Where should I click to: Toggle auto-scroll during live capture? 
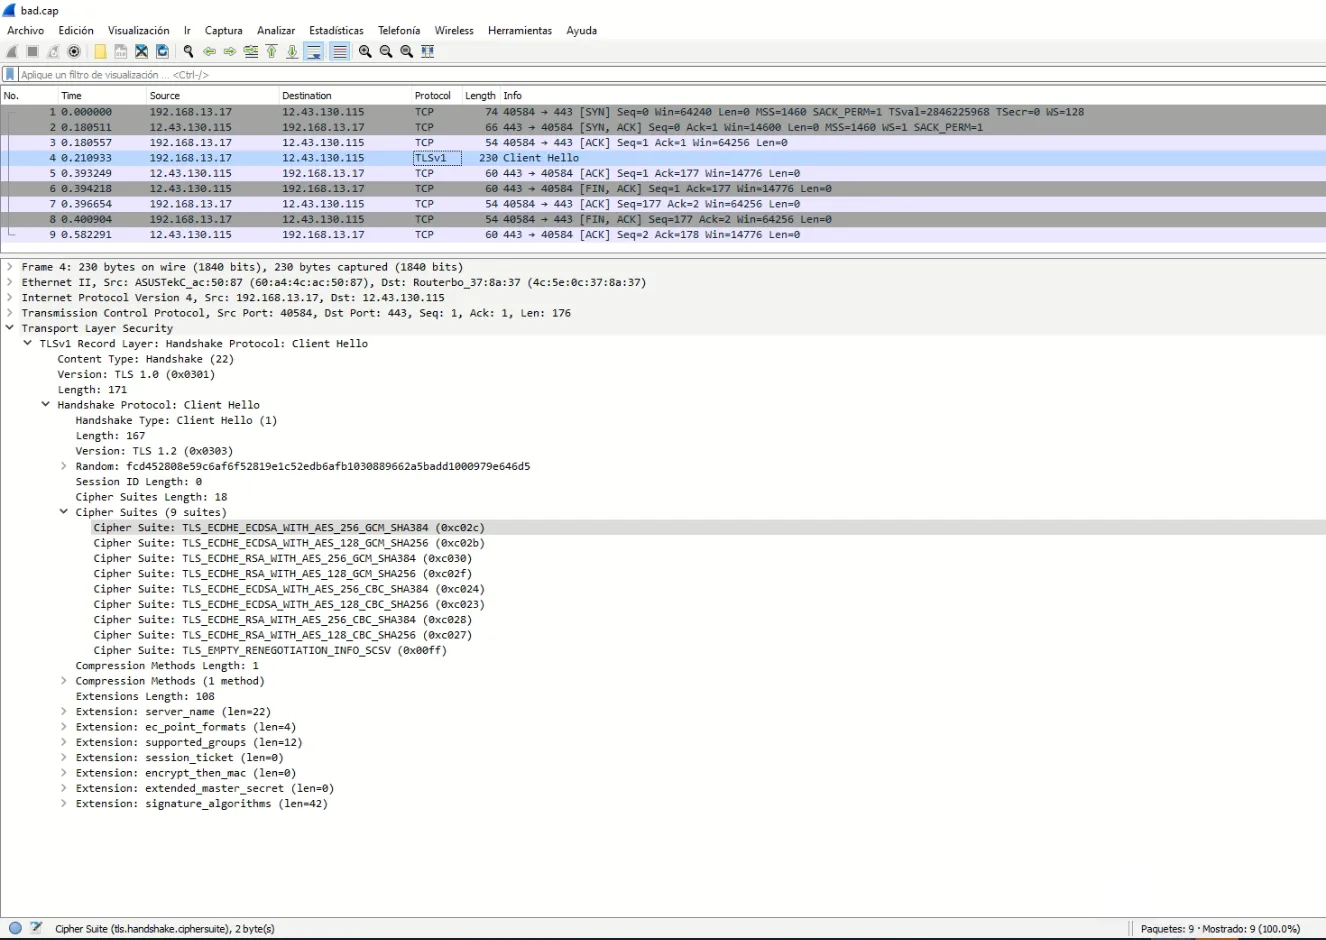(x=314, y=52)
